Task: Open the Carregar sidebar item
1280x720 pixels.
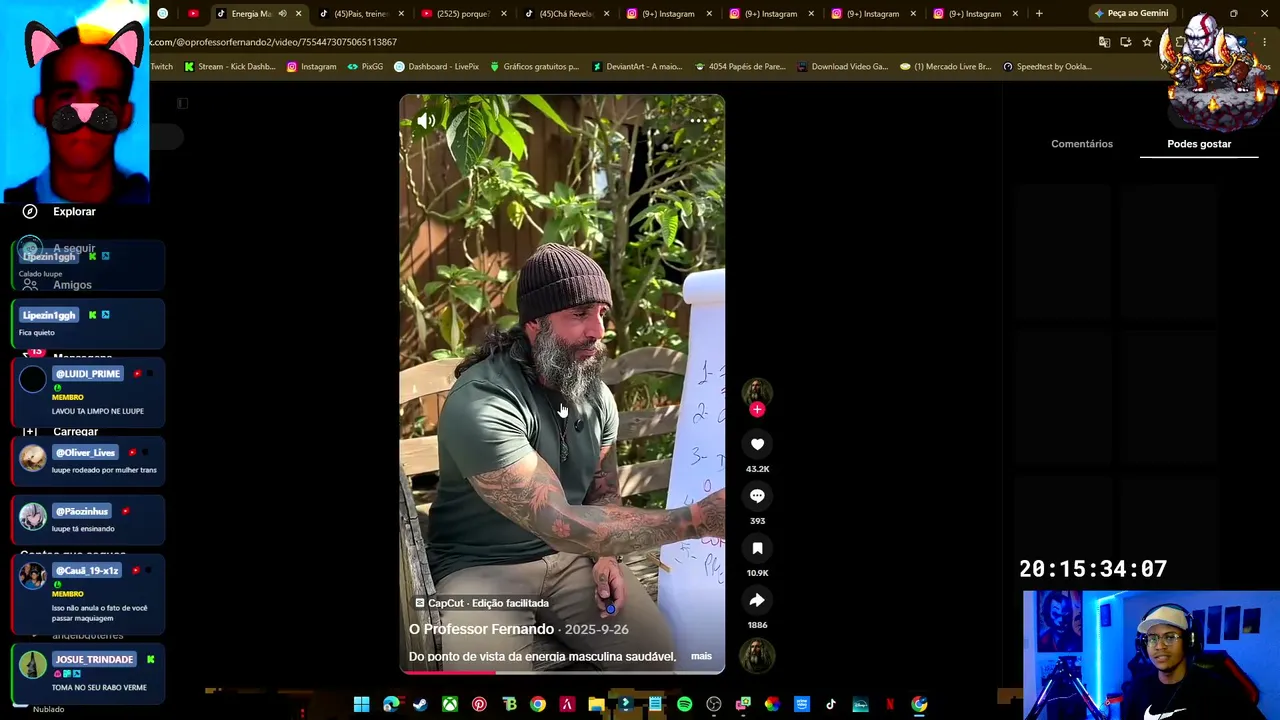Action: [75, 432]
